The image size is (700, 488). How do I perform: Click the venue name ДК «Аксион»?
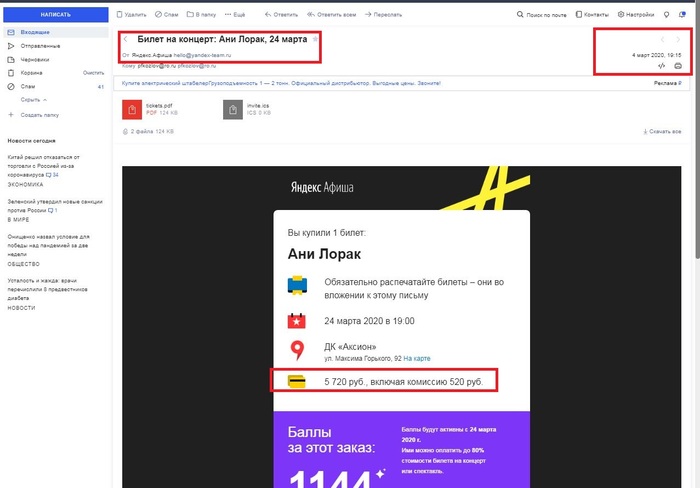(350, 346)
